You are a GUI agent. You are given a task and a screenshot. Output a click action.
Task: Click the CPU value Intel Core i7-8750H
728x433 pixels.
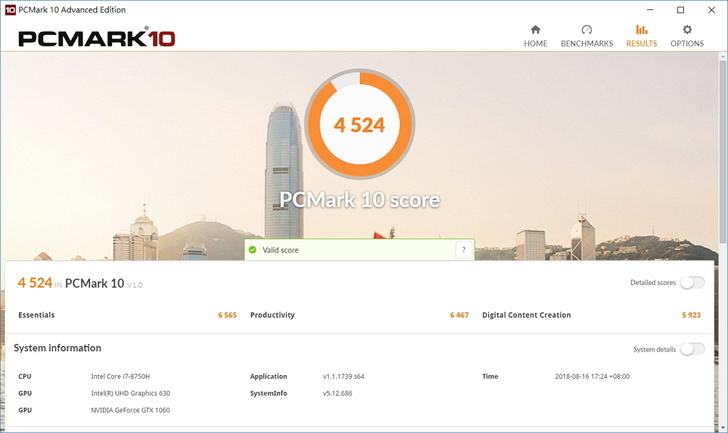point(120,376)
